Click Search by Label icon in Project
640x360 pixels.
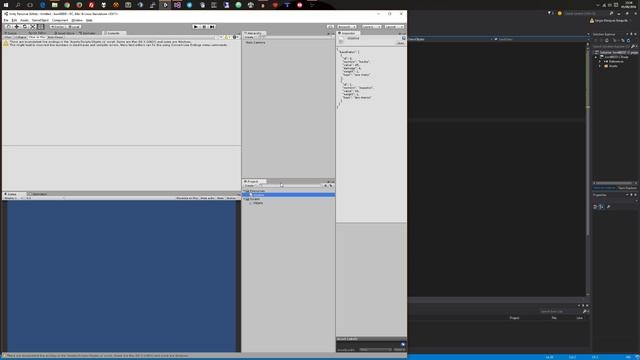331,185
